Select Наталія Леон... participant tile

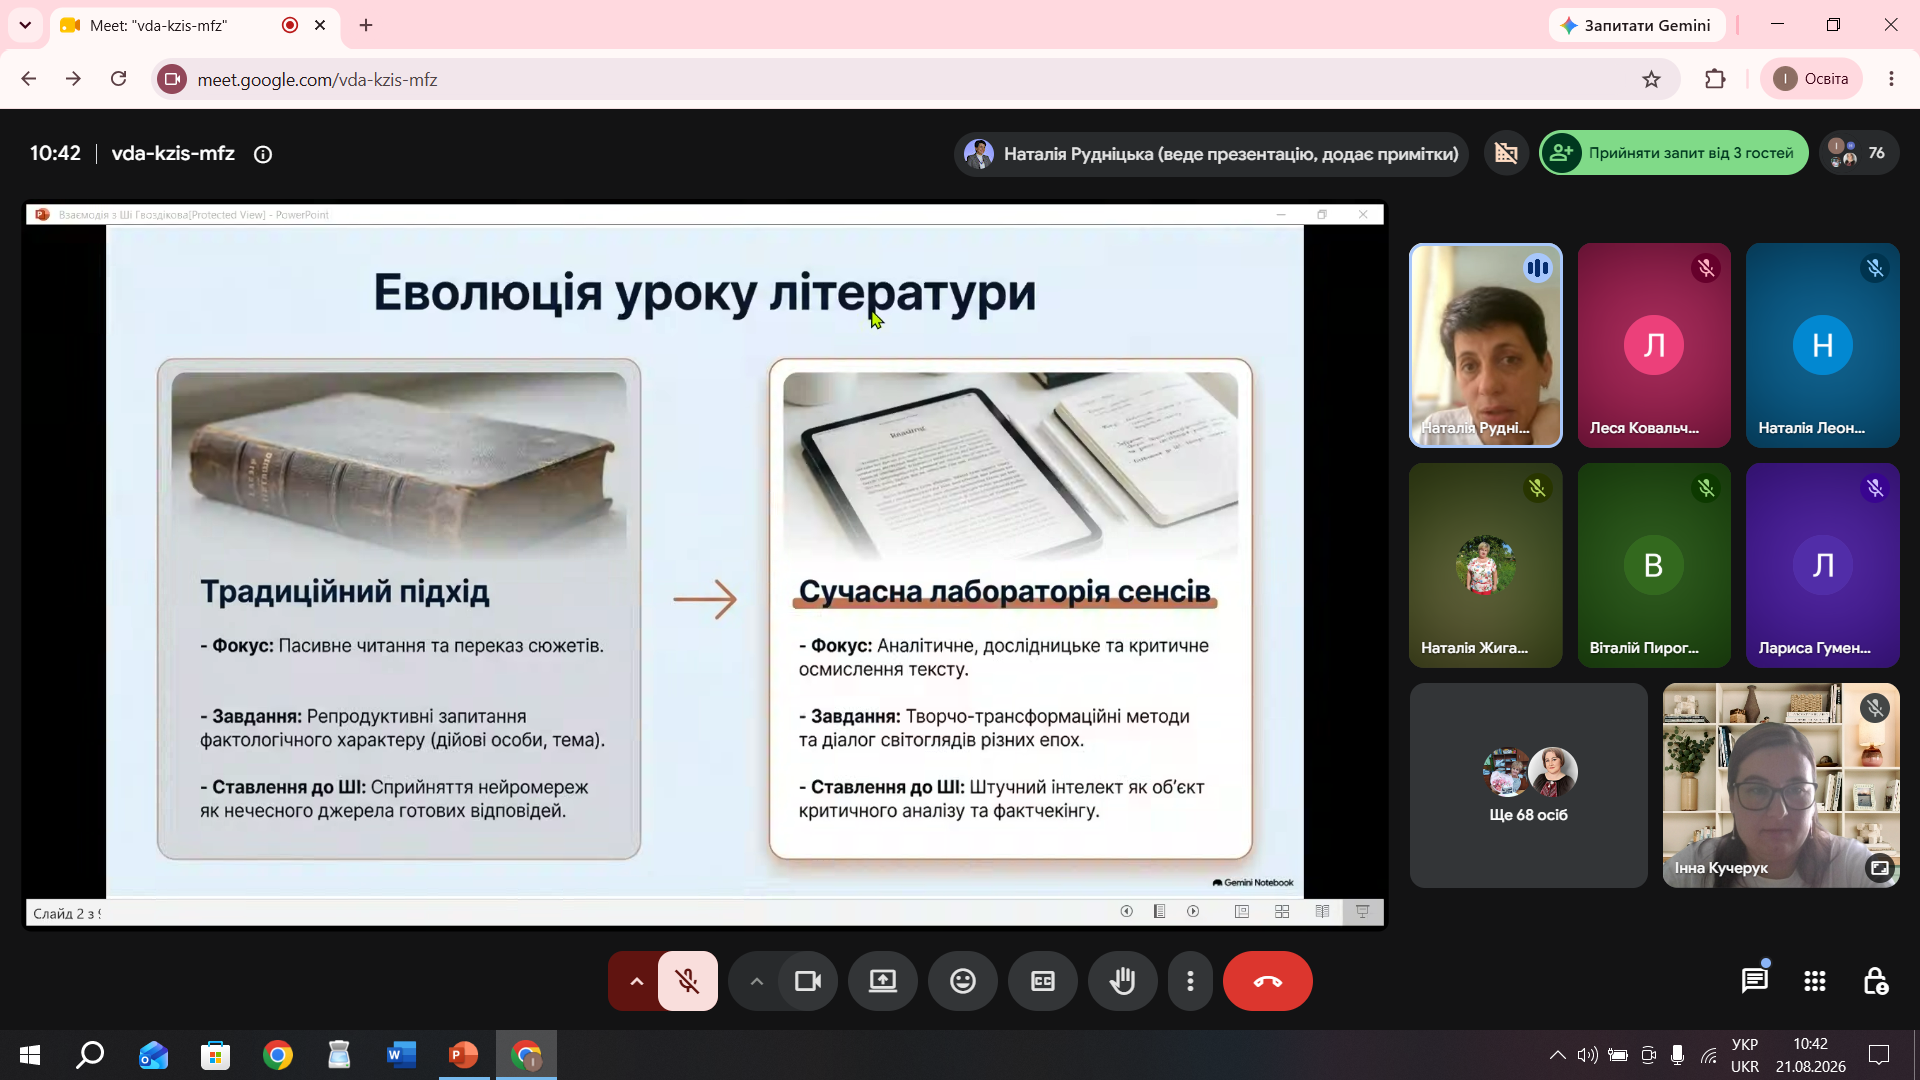(x=1823, y=345)
